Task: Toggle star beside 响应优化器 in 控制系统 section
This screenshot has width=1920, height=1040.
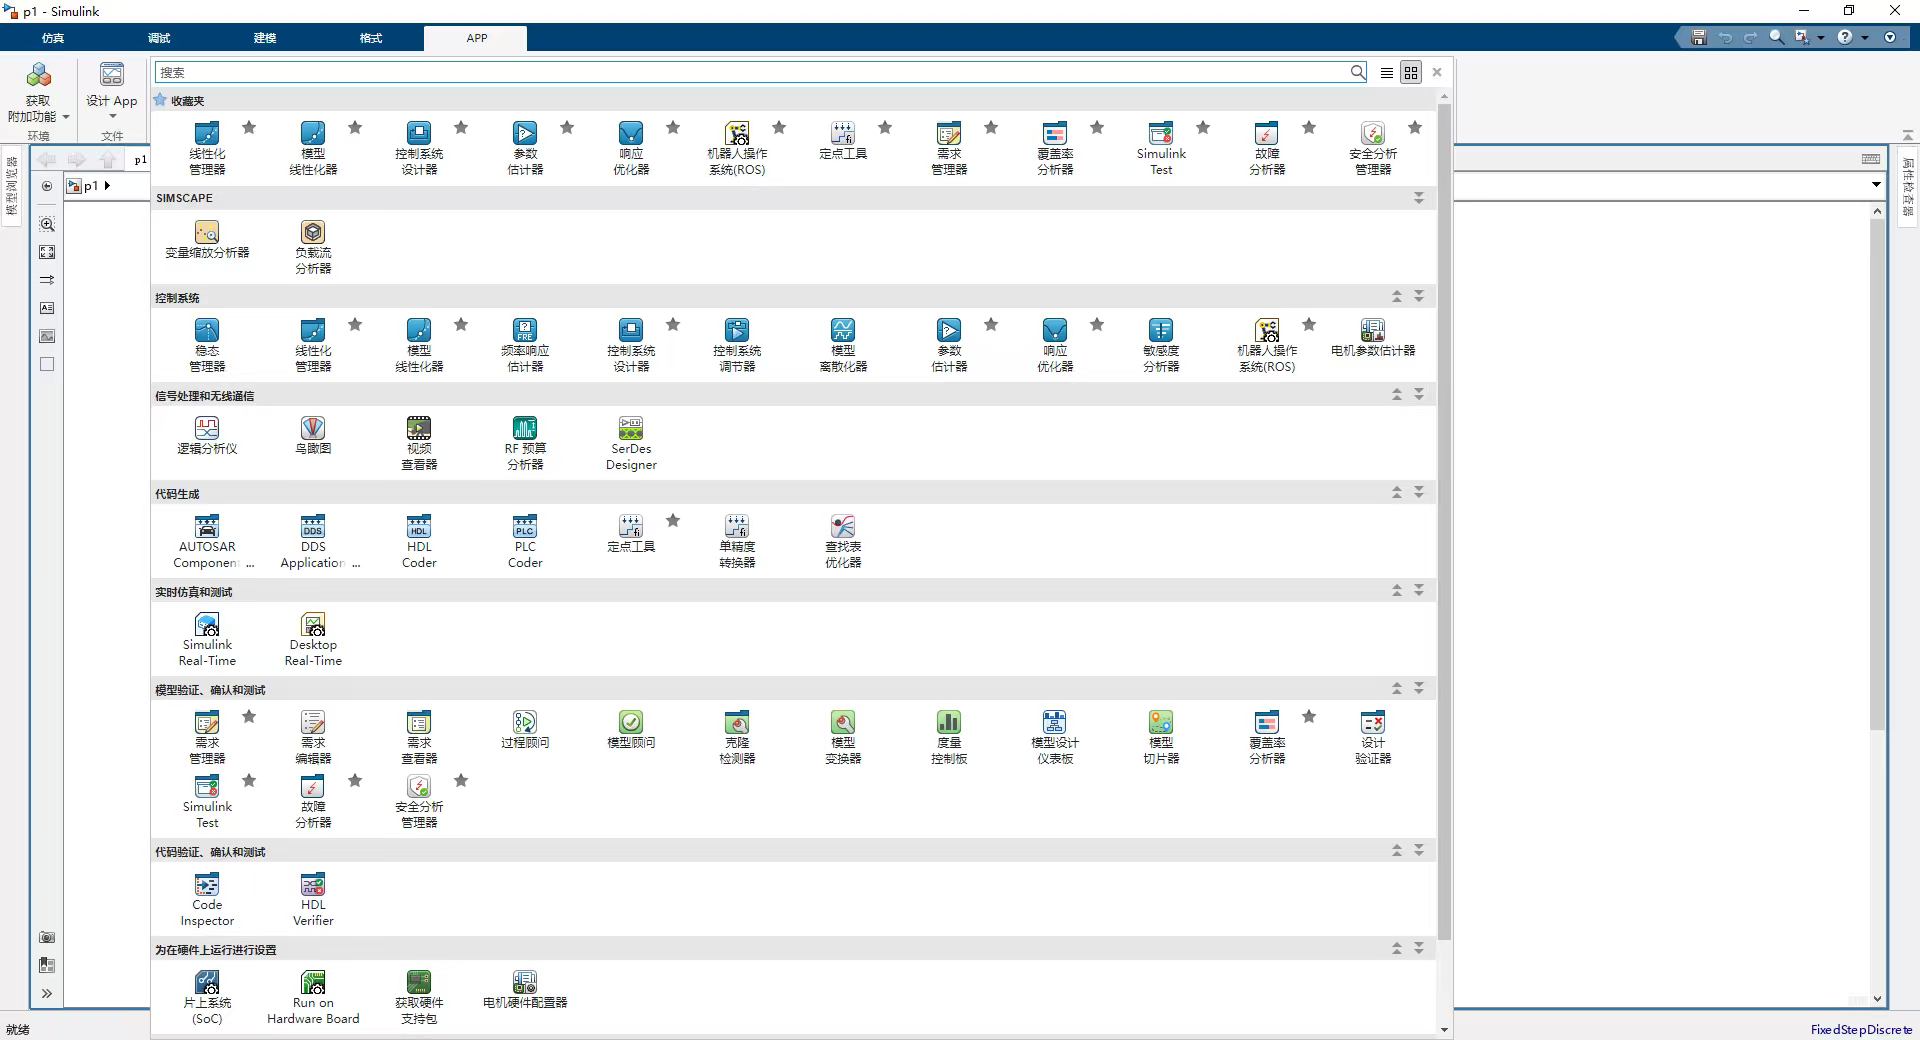Action: click(1098, 324)
